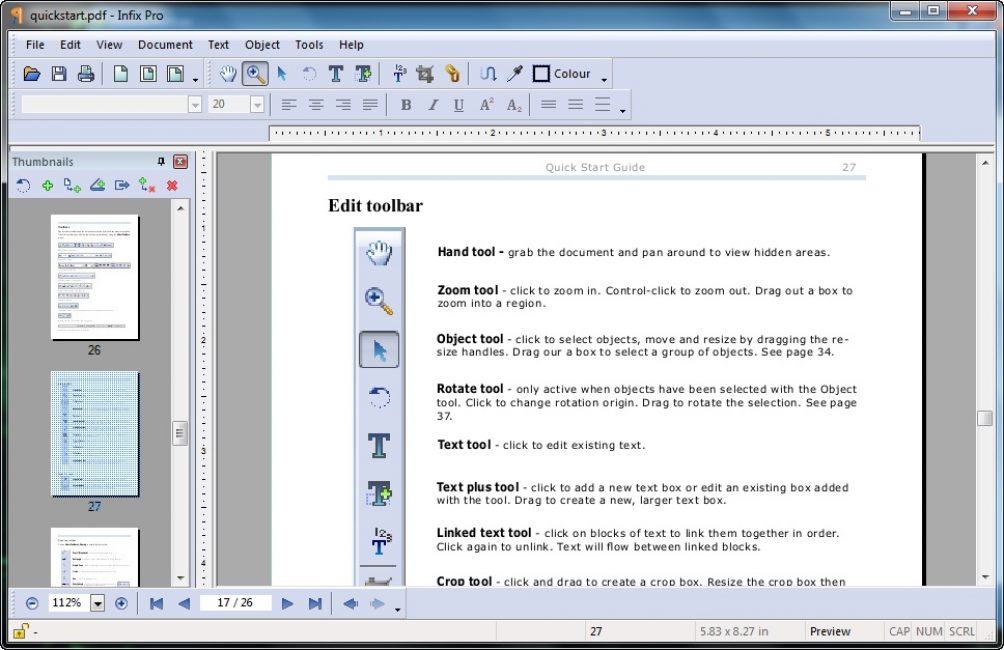Expand text formatting toolbar options arrow

[622, 111]
